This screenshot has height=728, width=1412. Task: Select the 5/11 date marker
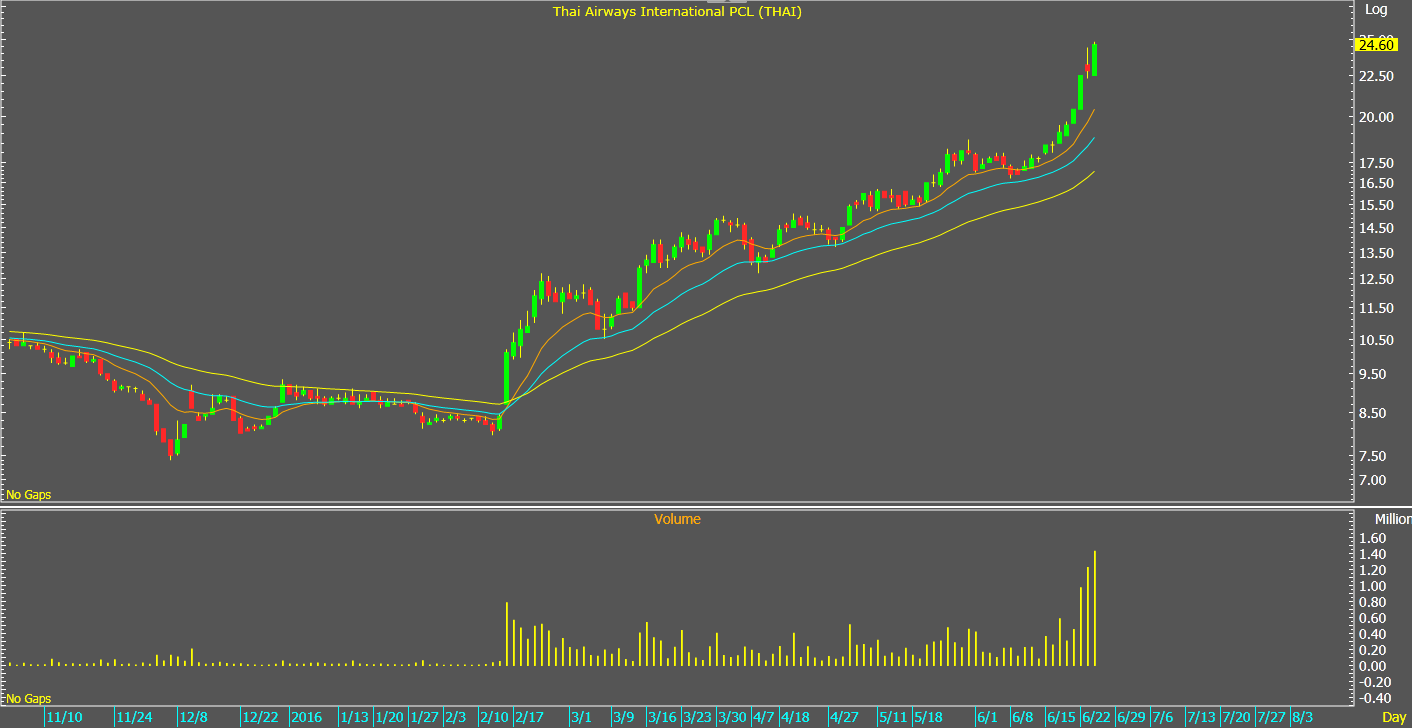pyautogui.click(x=894, y=718)
